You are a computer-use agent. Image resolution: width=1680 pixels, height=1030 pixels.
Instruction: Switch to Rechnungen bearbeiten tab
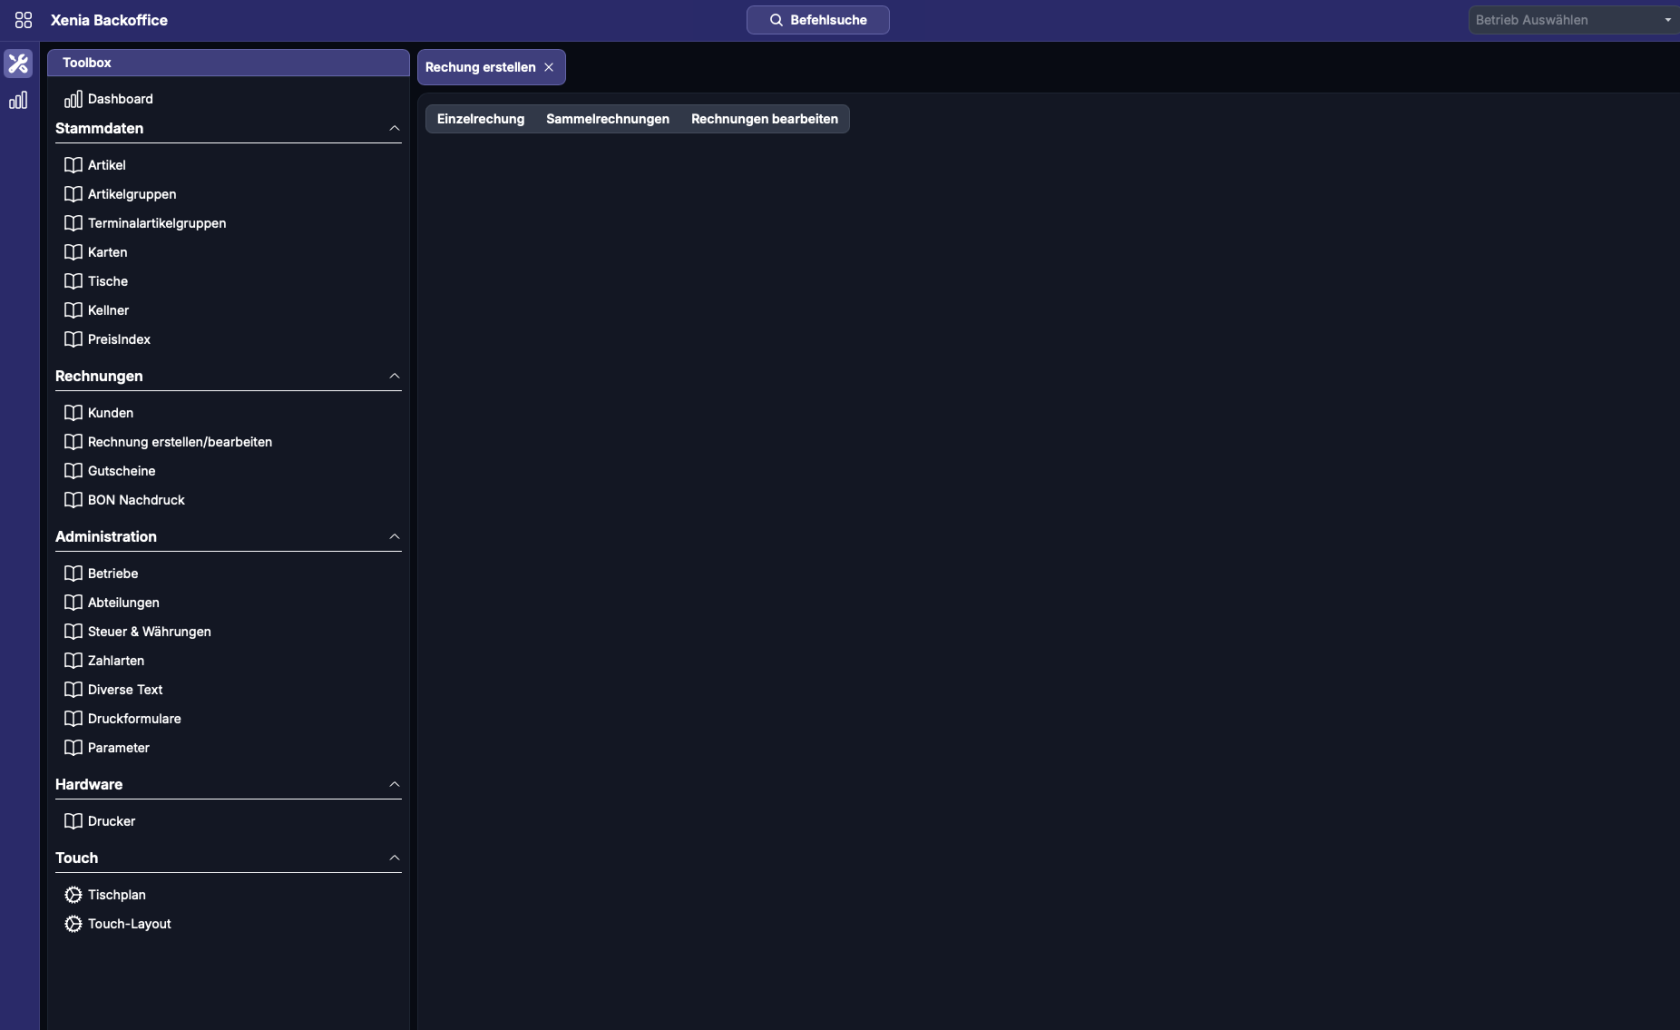click(764, 119)
